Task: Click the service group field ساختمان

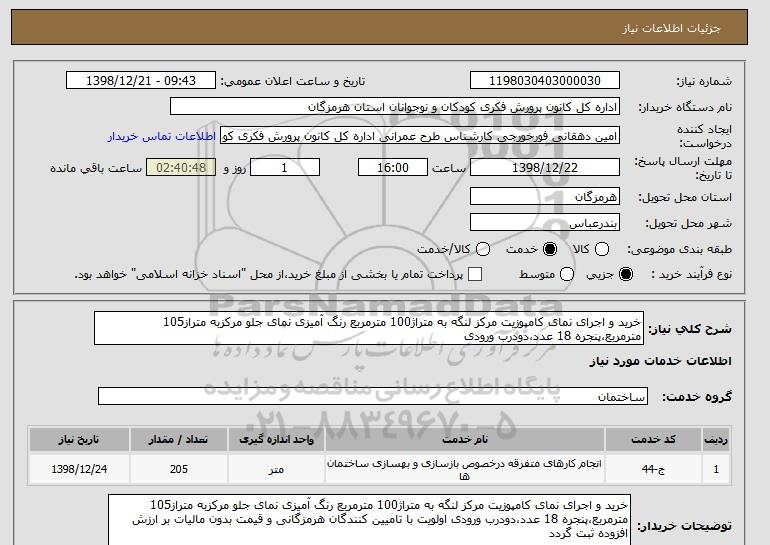Action: (373, 396)
